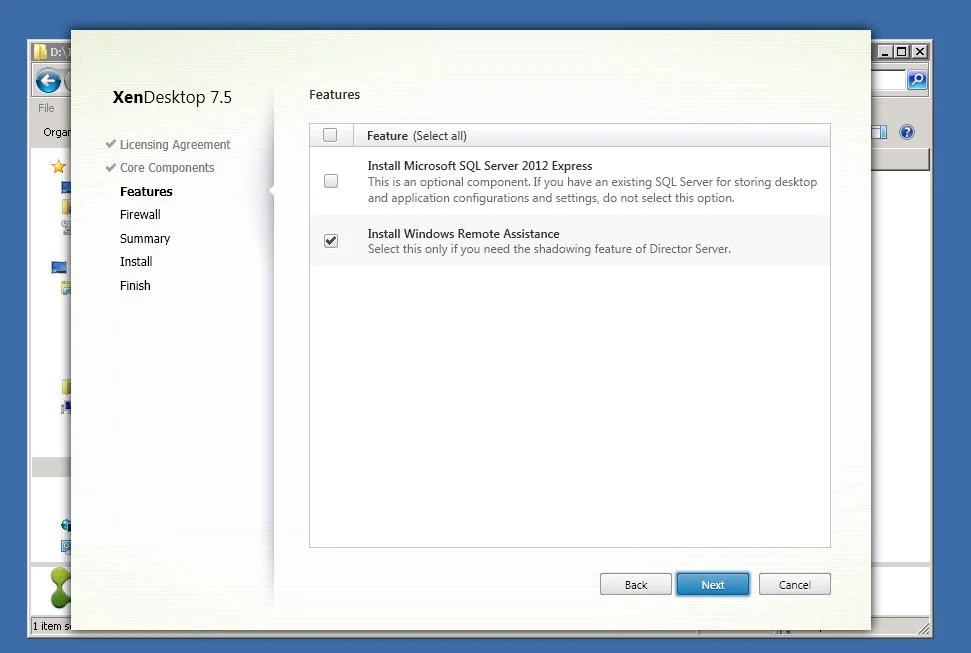Go back with the Back button
Viewport: 971px width, 653px height.
coord(635,584)
